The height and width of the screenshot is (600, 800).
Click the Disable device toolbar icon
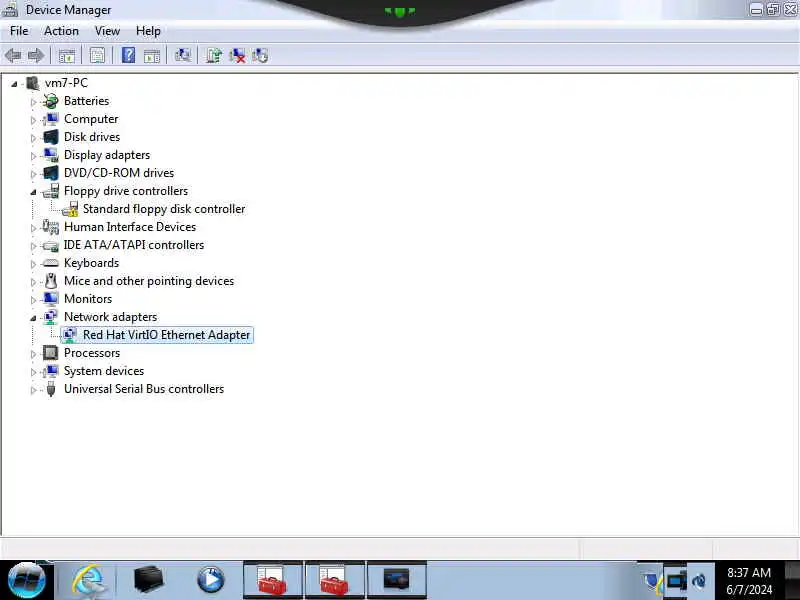260,55
